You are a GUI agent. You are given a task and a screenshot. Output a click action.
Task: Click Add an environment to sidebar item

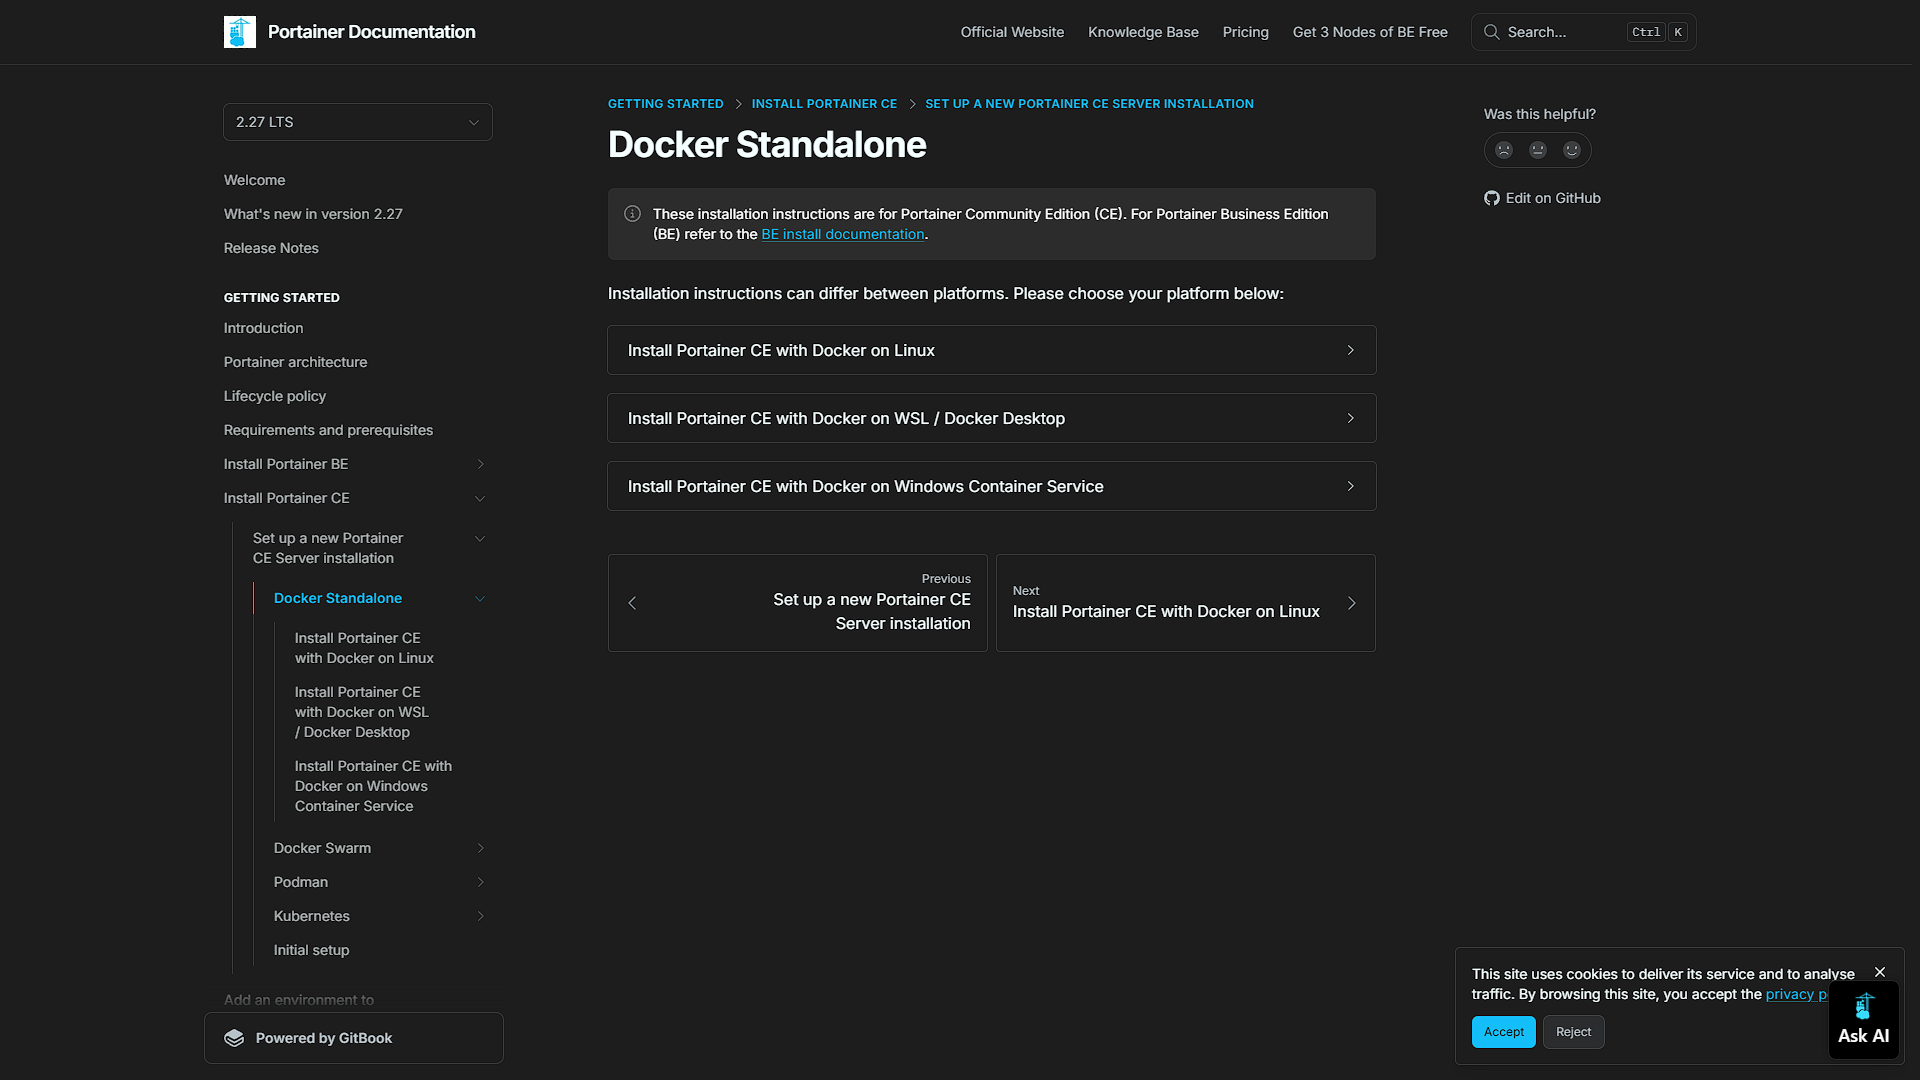[299, 1000]
